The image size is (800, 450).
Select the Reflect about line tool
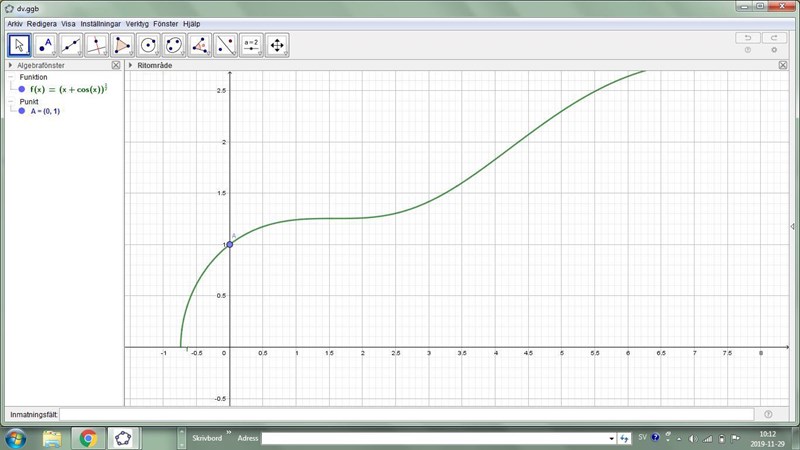click(x=226, y=45)
